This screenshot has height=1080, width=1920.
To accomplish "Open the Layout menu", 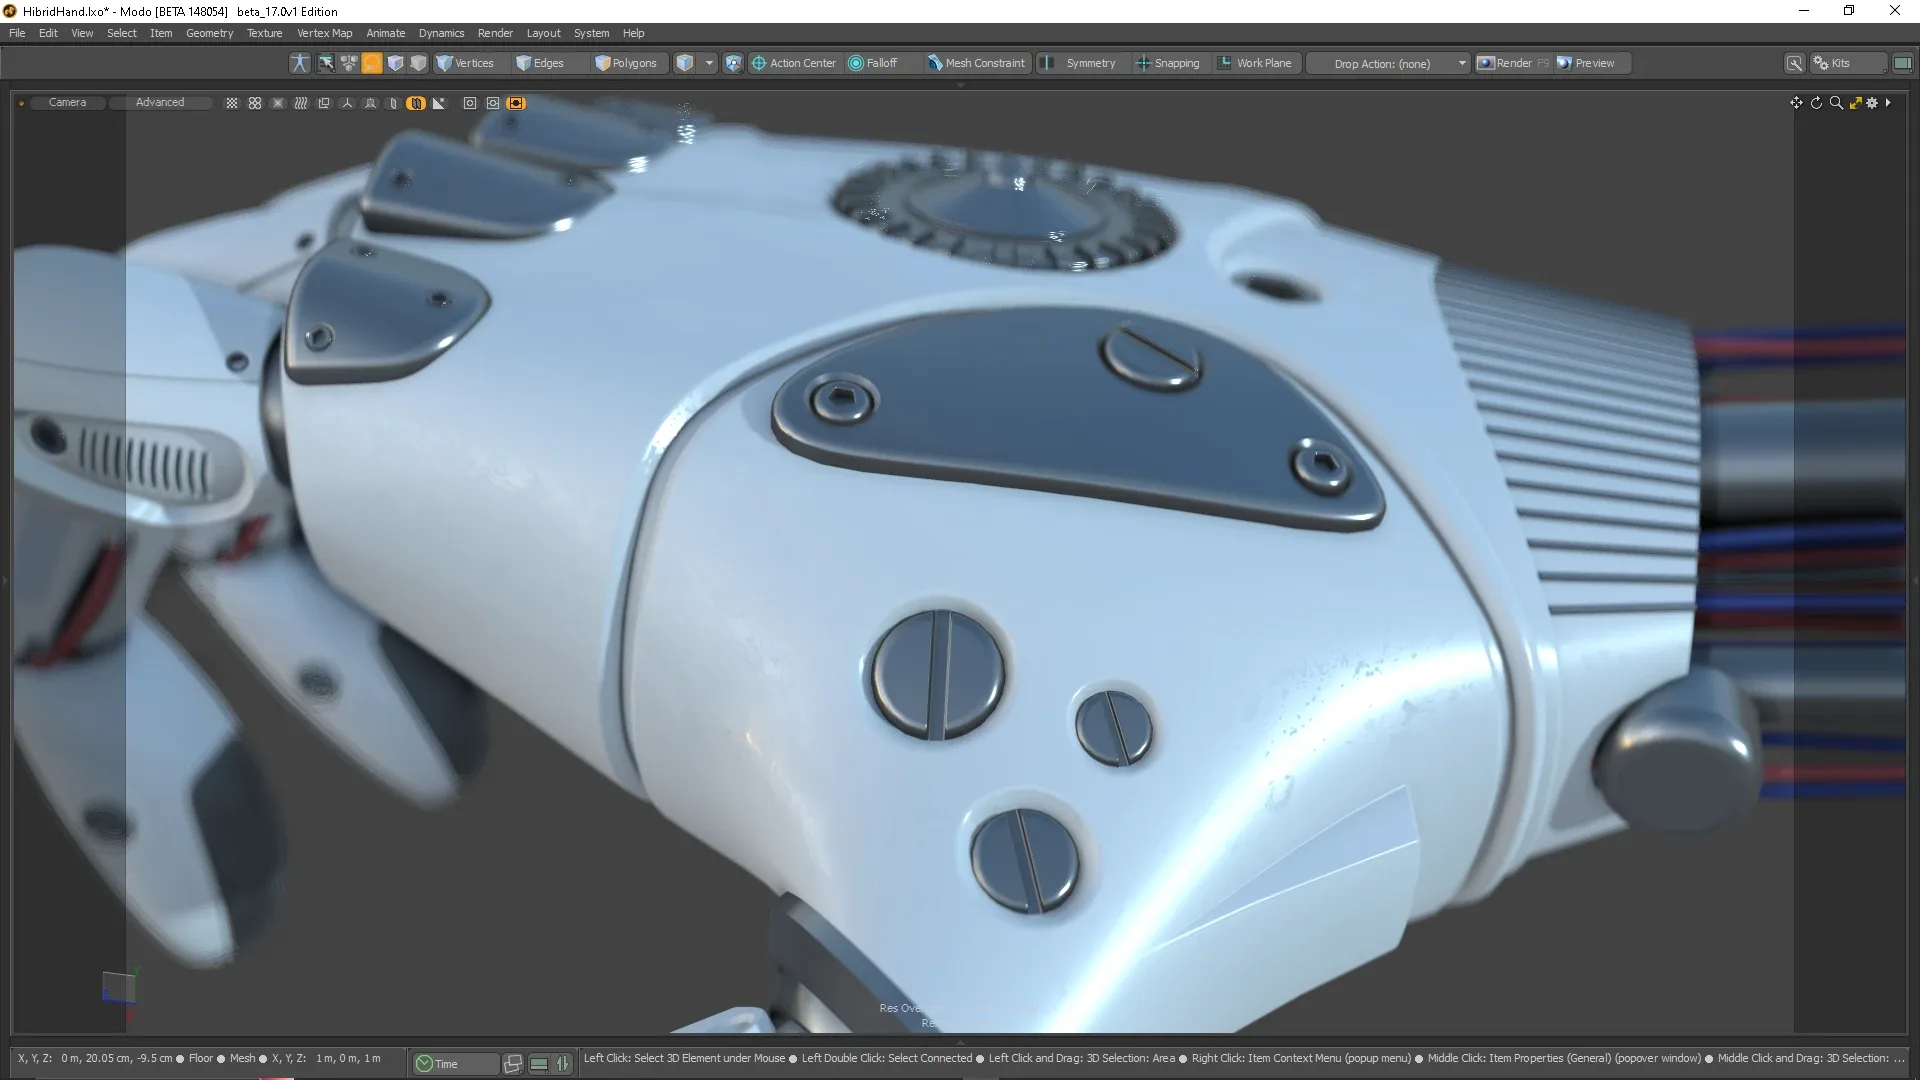I will click(543, 33).
